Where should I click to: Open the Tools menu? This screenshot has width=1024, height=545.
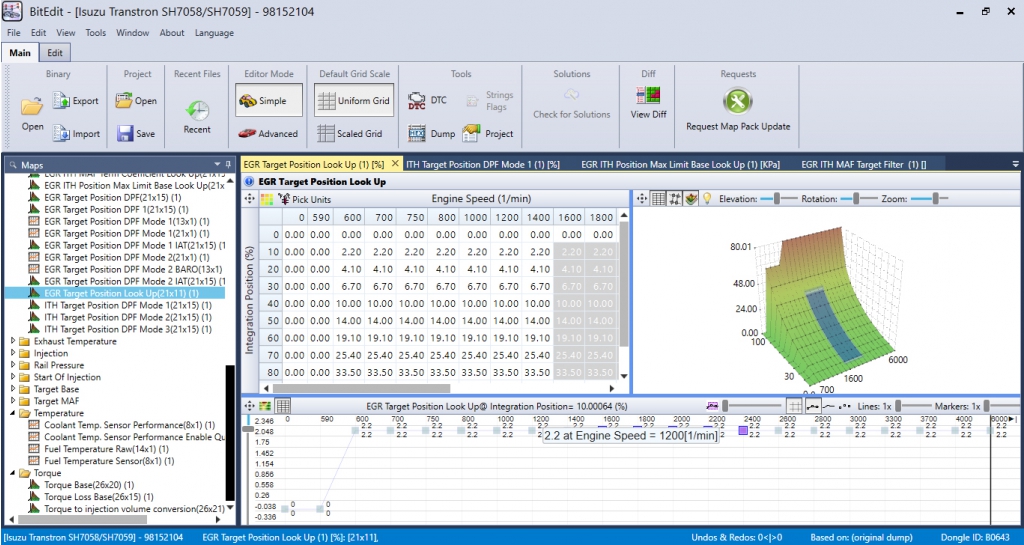point(95,33)
